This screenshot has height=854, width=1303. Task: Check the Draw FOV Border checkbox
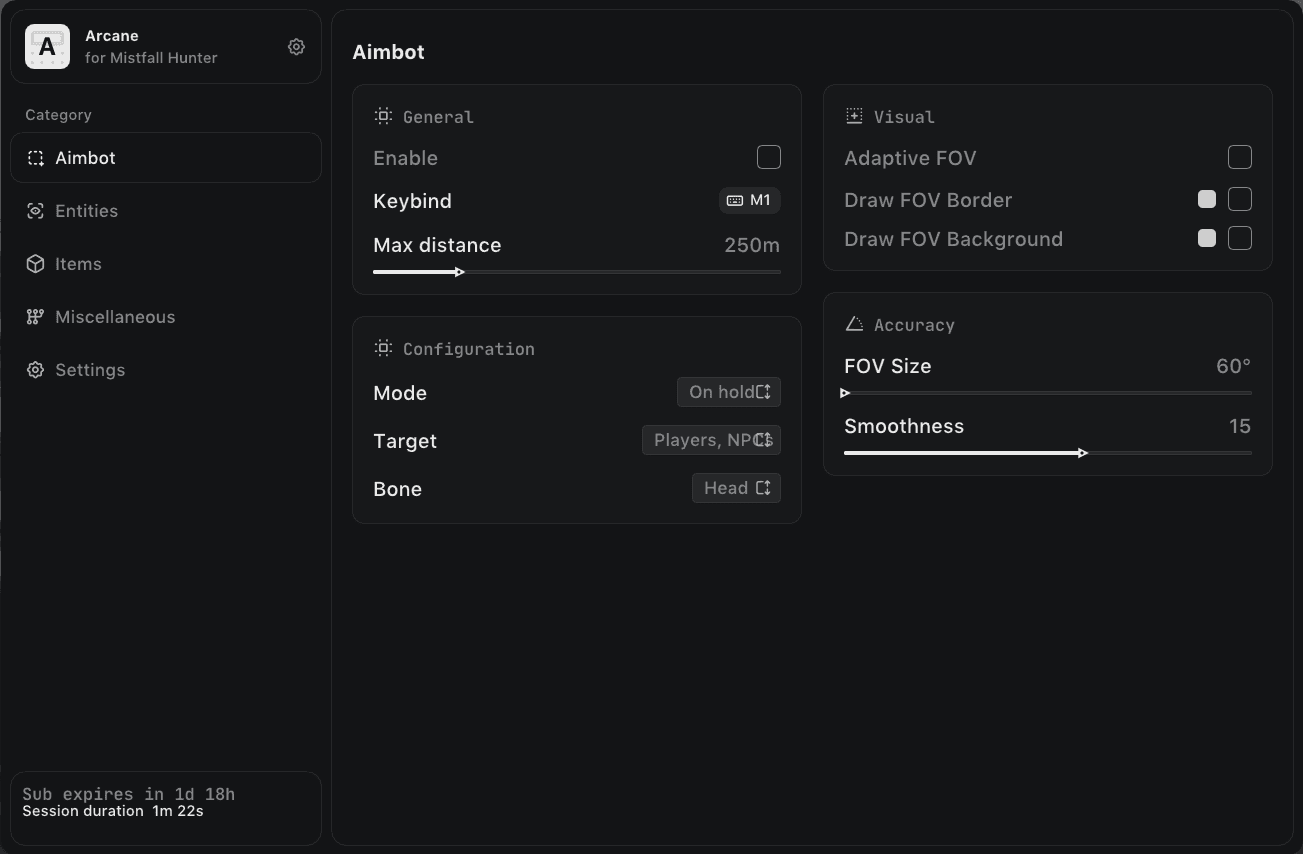(x=1240, y=199)
